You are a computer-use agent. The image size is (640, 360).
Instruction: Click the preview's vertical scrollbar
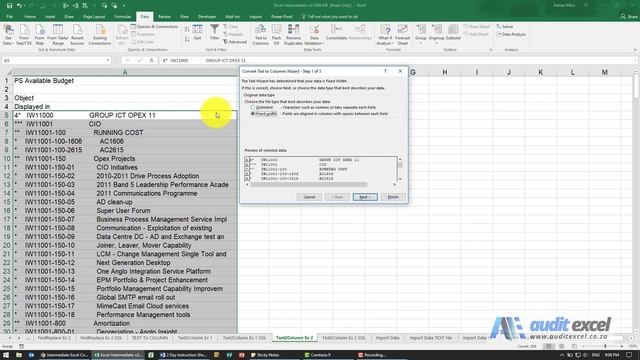coord(400,165)
